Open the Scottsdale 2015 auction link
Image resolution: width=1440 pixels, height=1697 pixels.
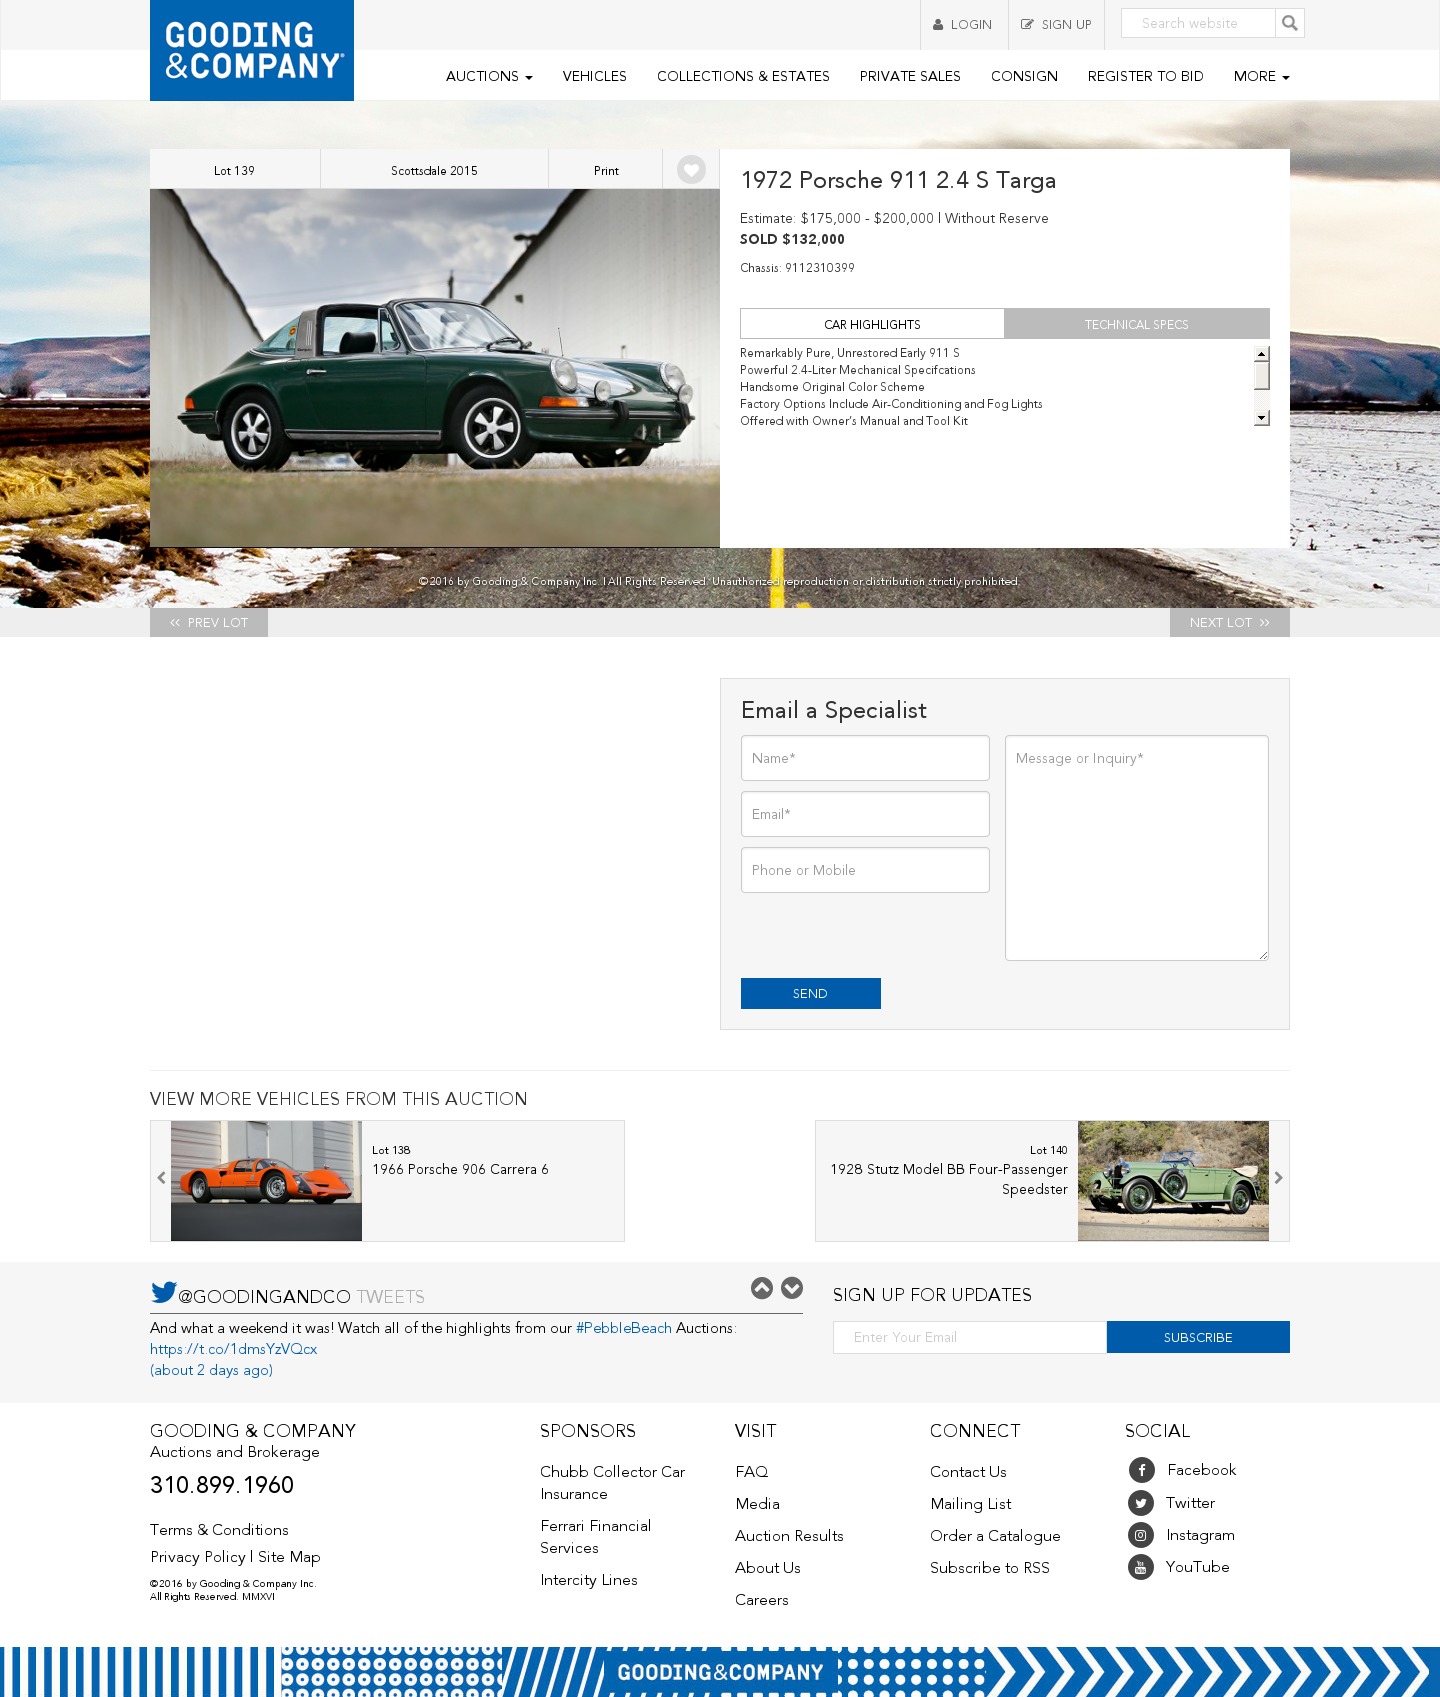(x=434, y=170)
